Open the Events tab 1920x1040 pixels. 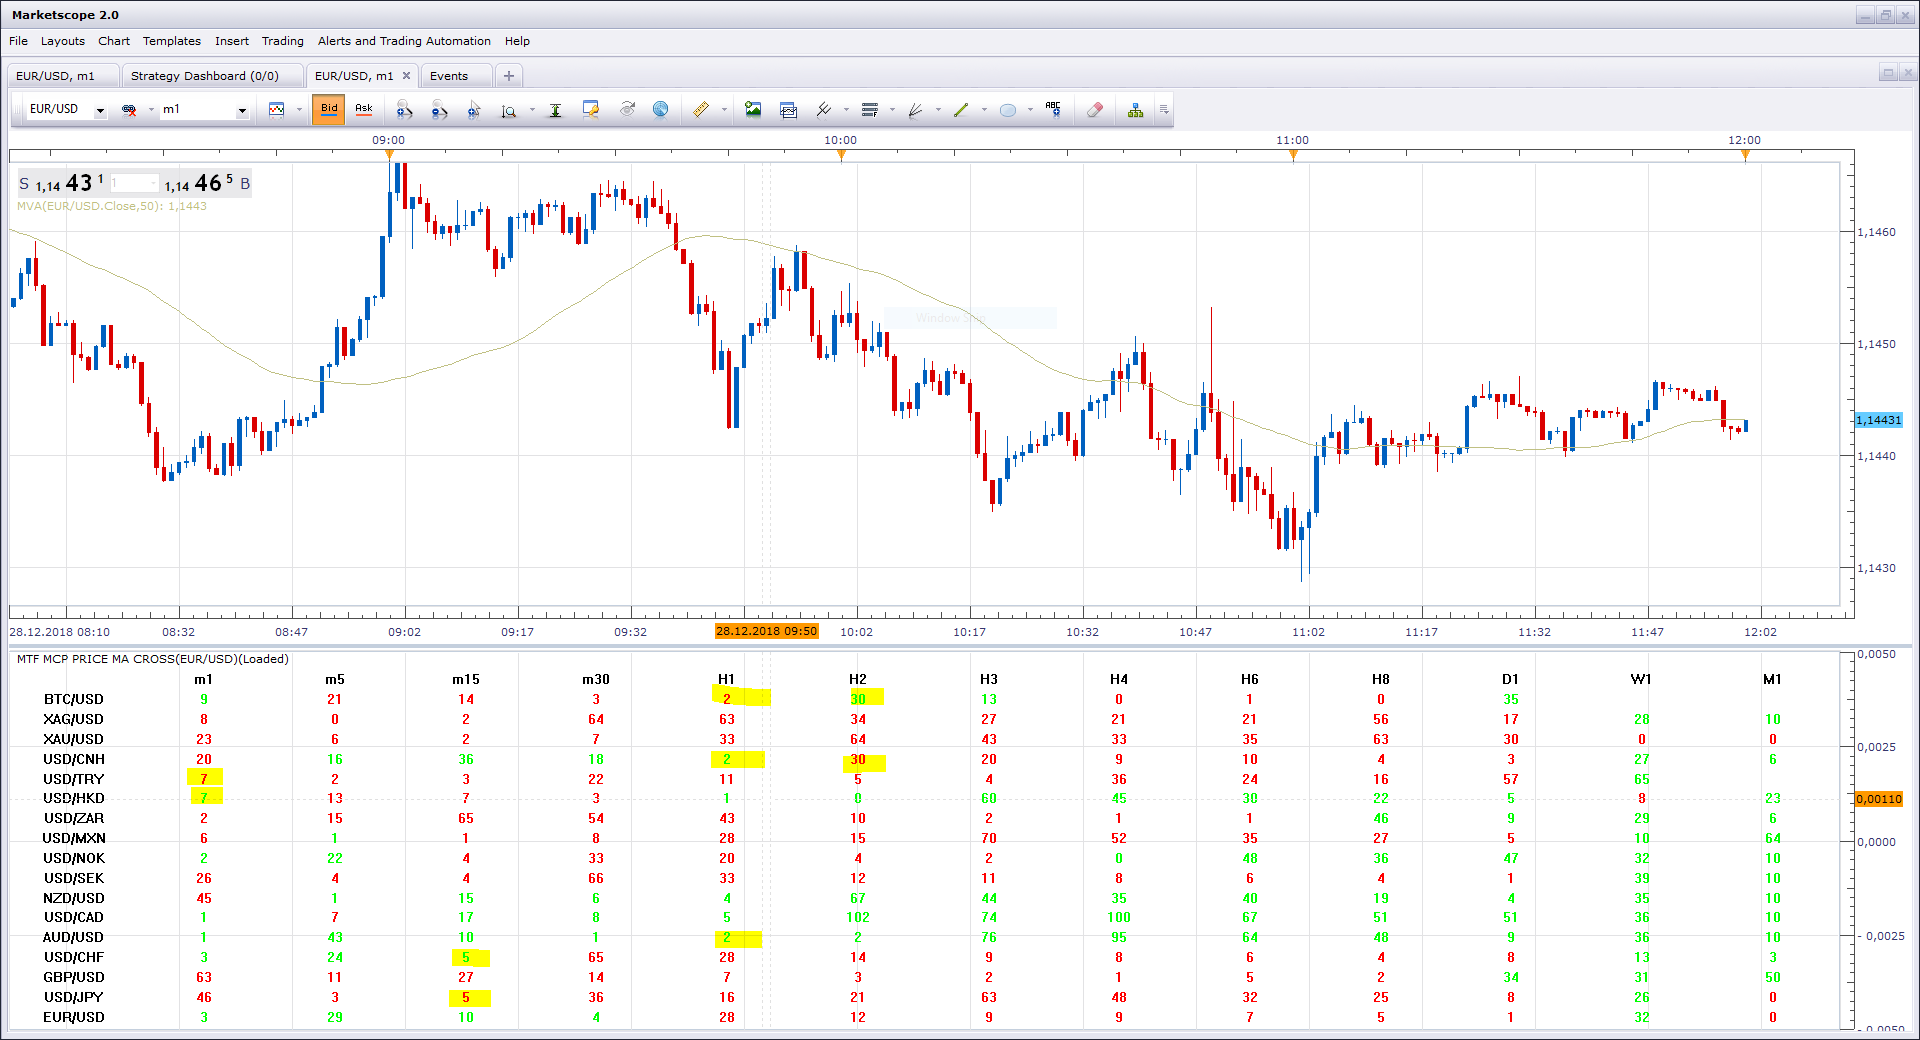pos(449,76)
